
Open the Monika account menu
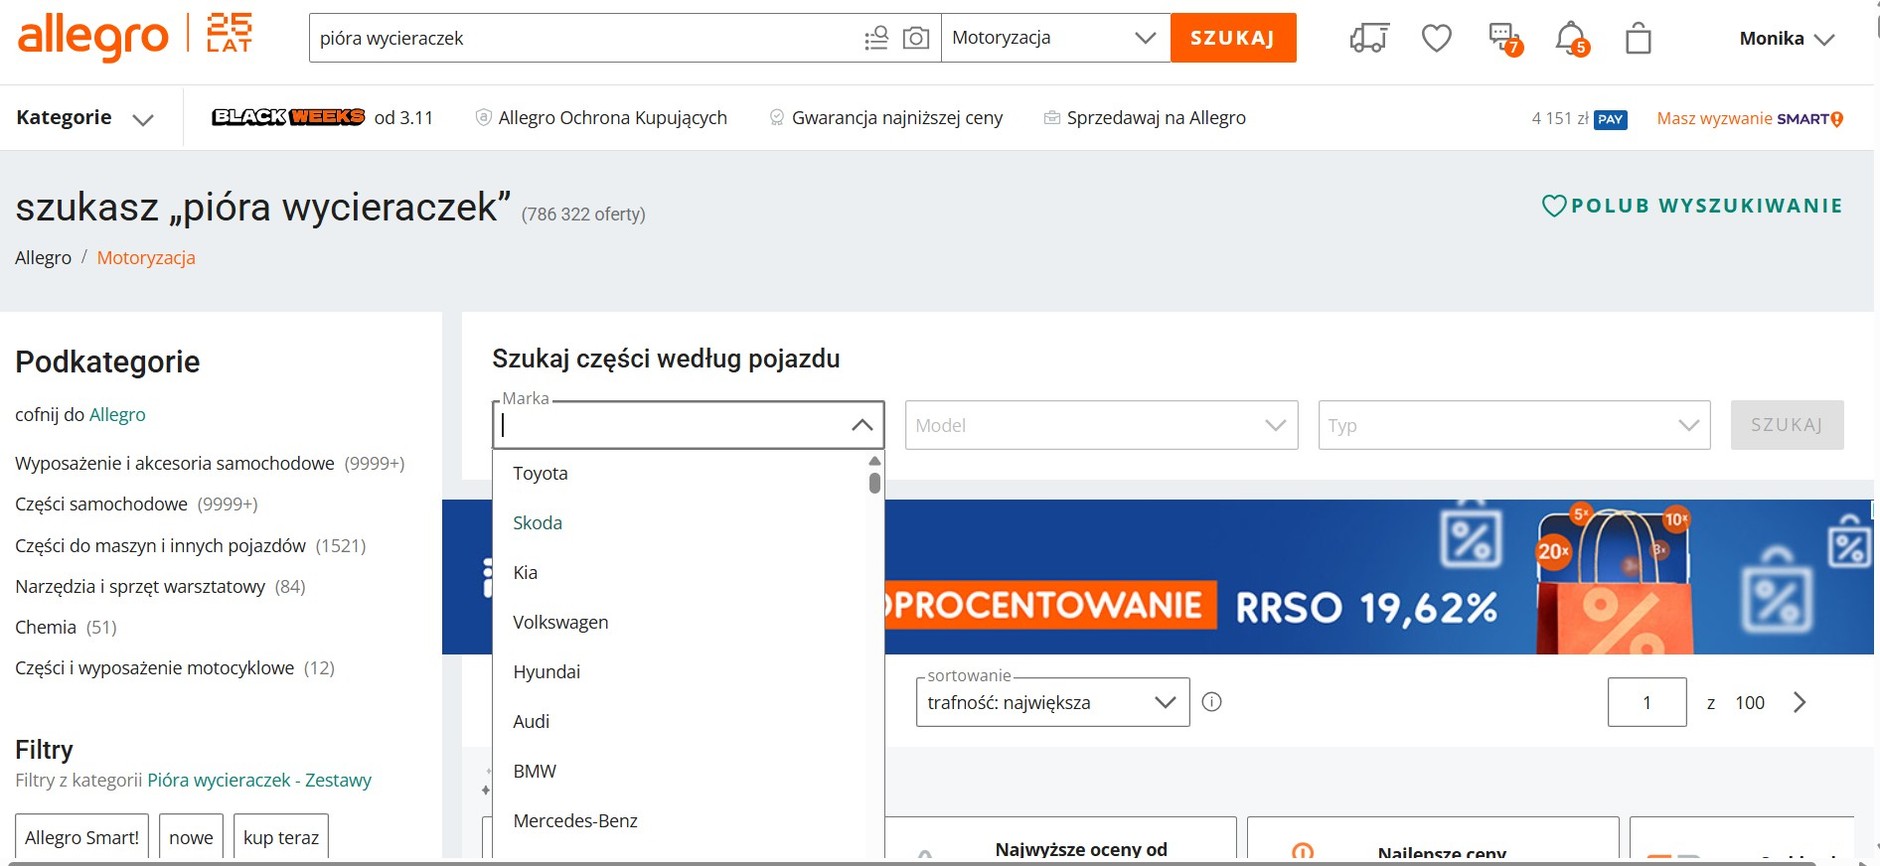[x=1787, y=39]
